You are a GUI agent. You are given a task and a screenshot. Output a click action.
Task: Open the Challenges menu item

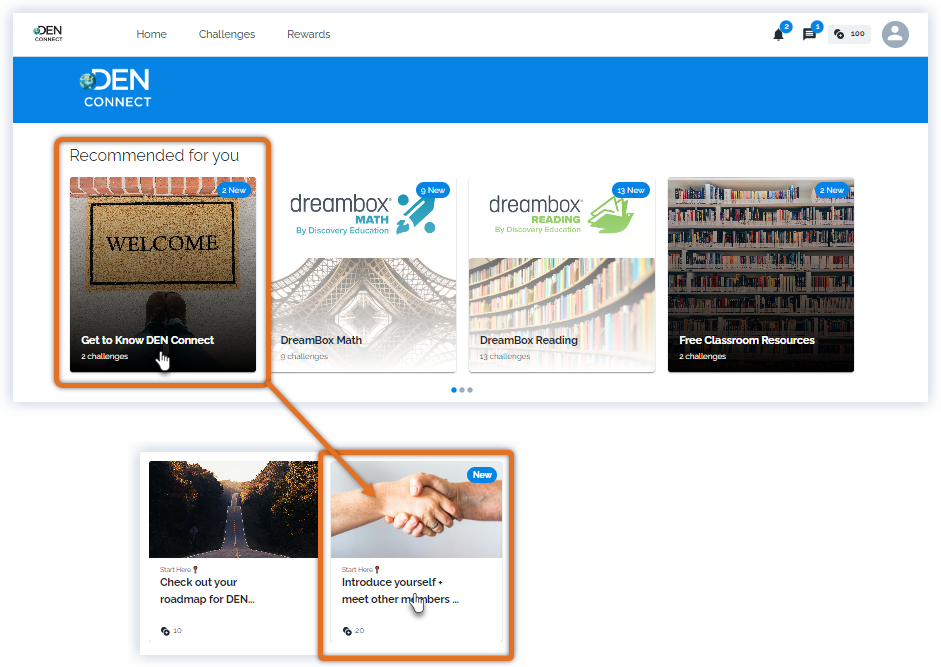(227, 34)
